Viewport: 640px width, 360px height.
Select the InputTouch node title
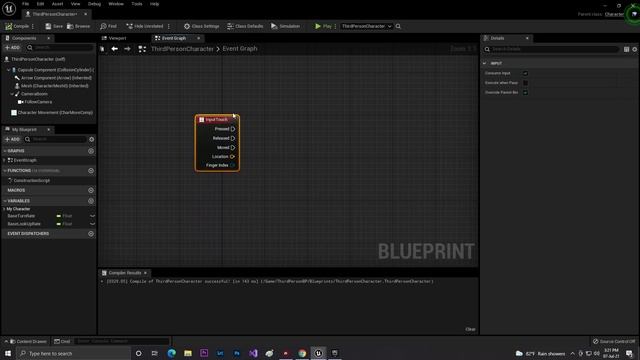click(x=217, y=120)
